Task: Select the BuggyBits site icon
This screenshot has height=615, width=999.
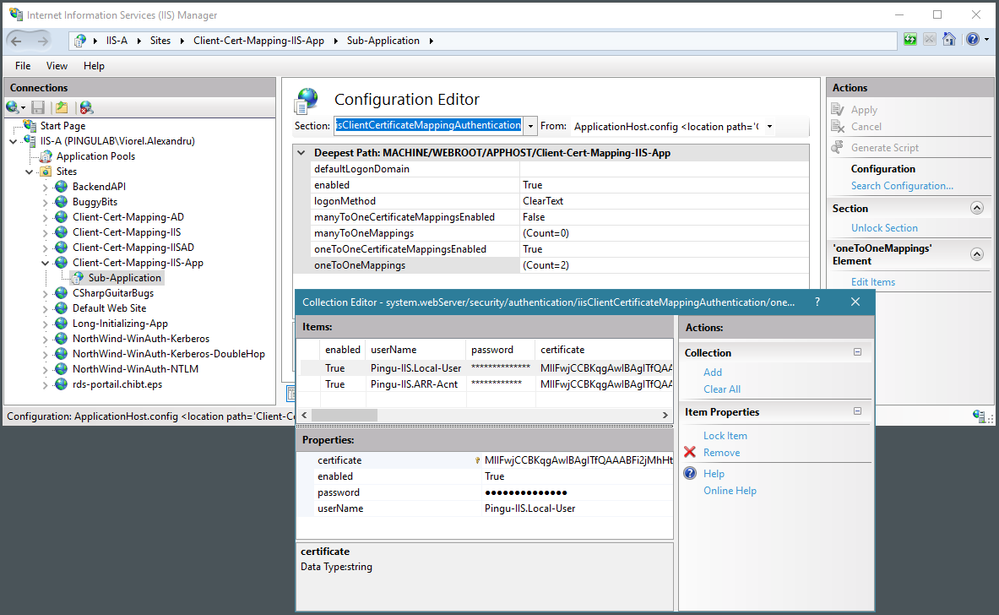Action: coord(61,201)
